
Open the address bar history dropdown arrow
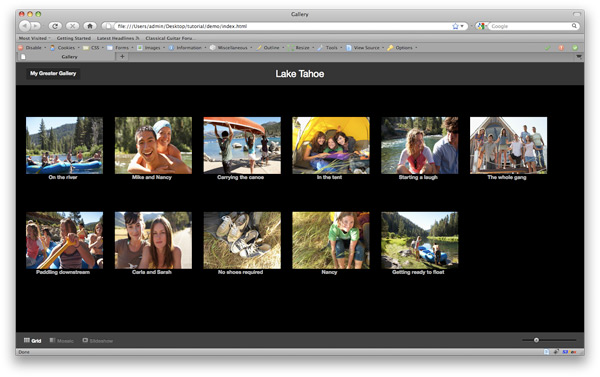(462, 26)
